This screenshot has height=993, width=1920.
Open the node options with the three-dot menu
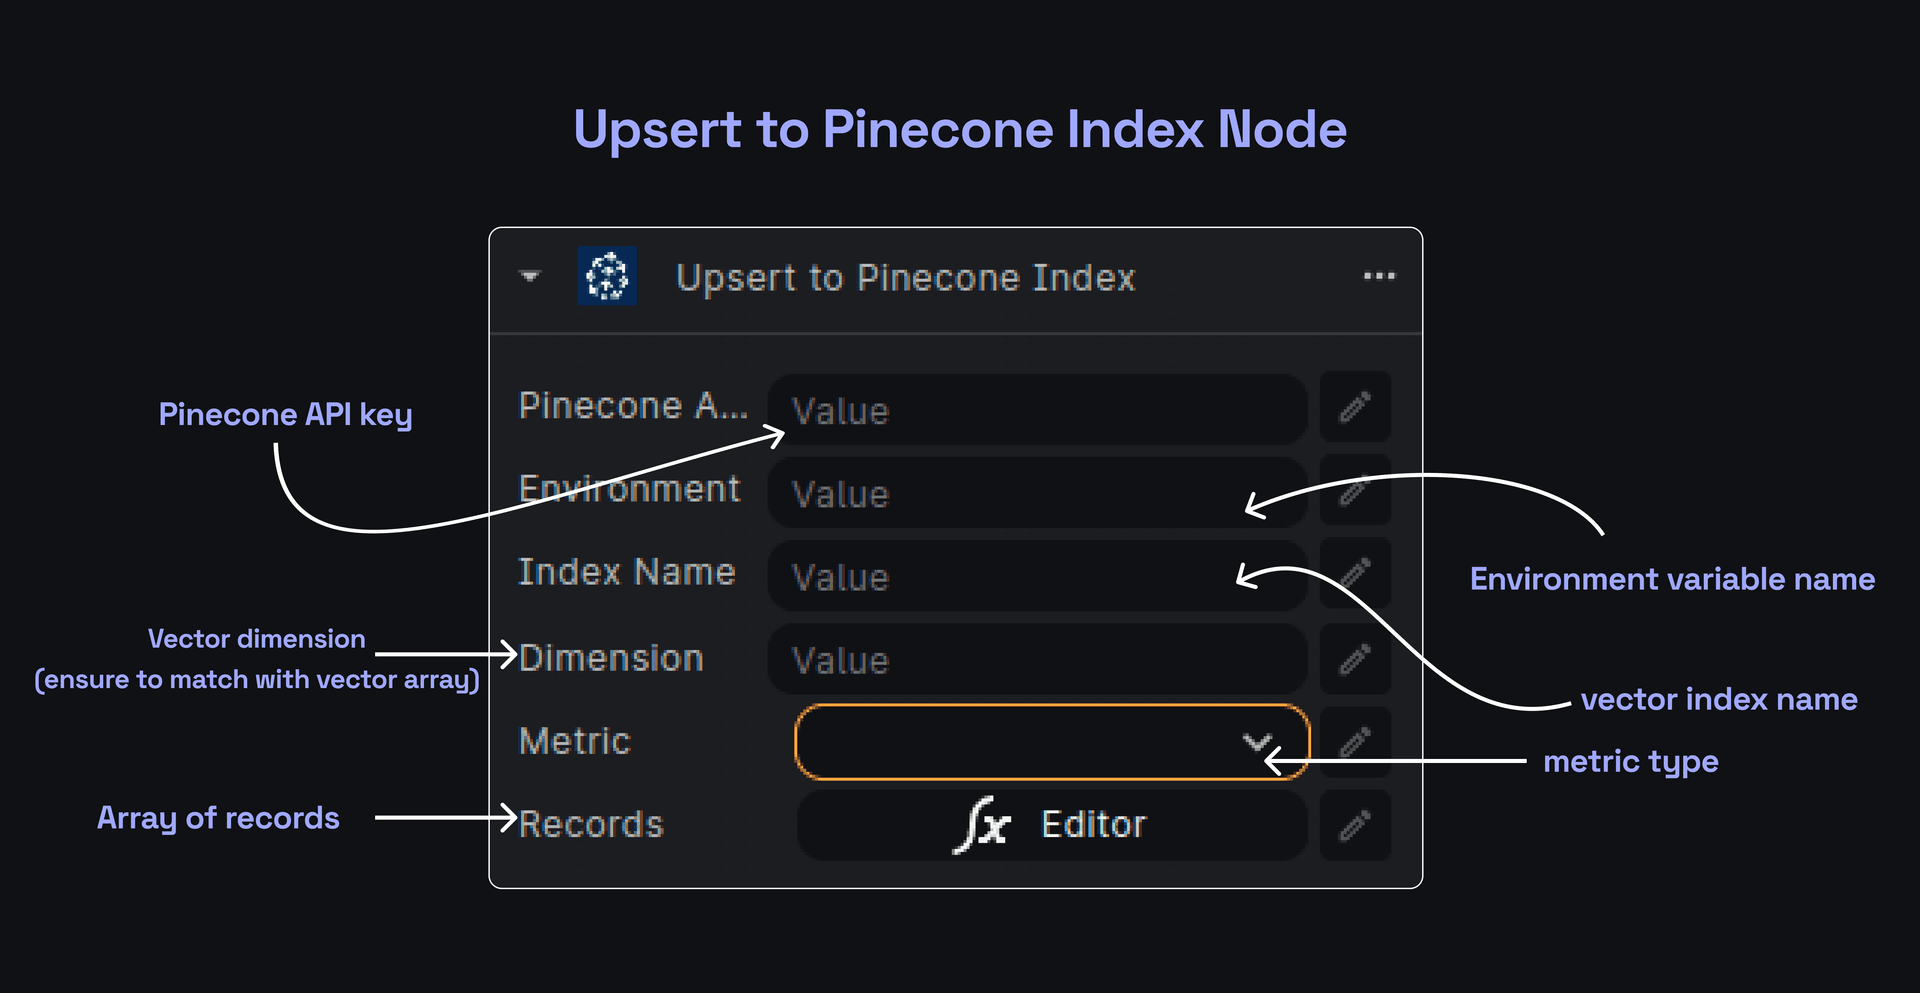tap(1379, 277)
